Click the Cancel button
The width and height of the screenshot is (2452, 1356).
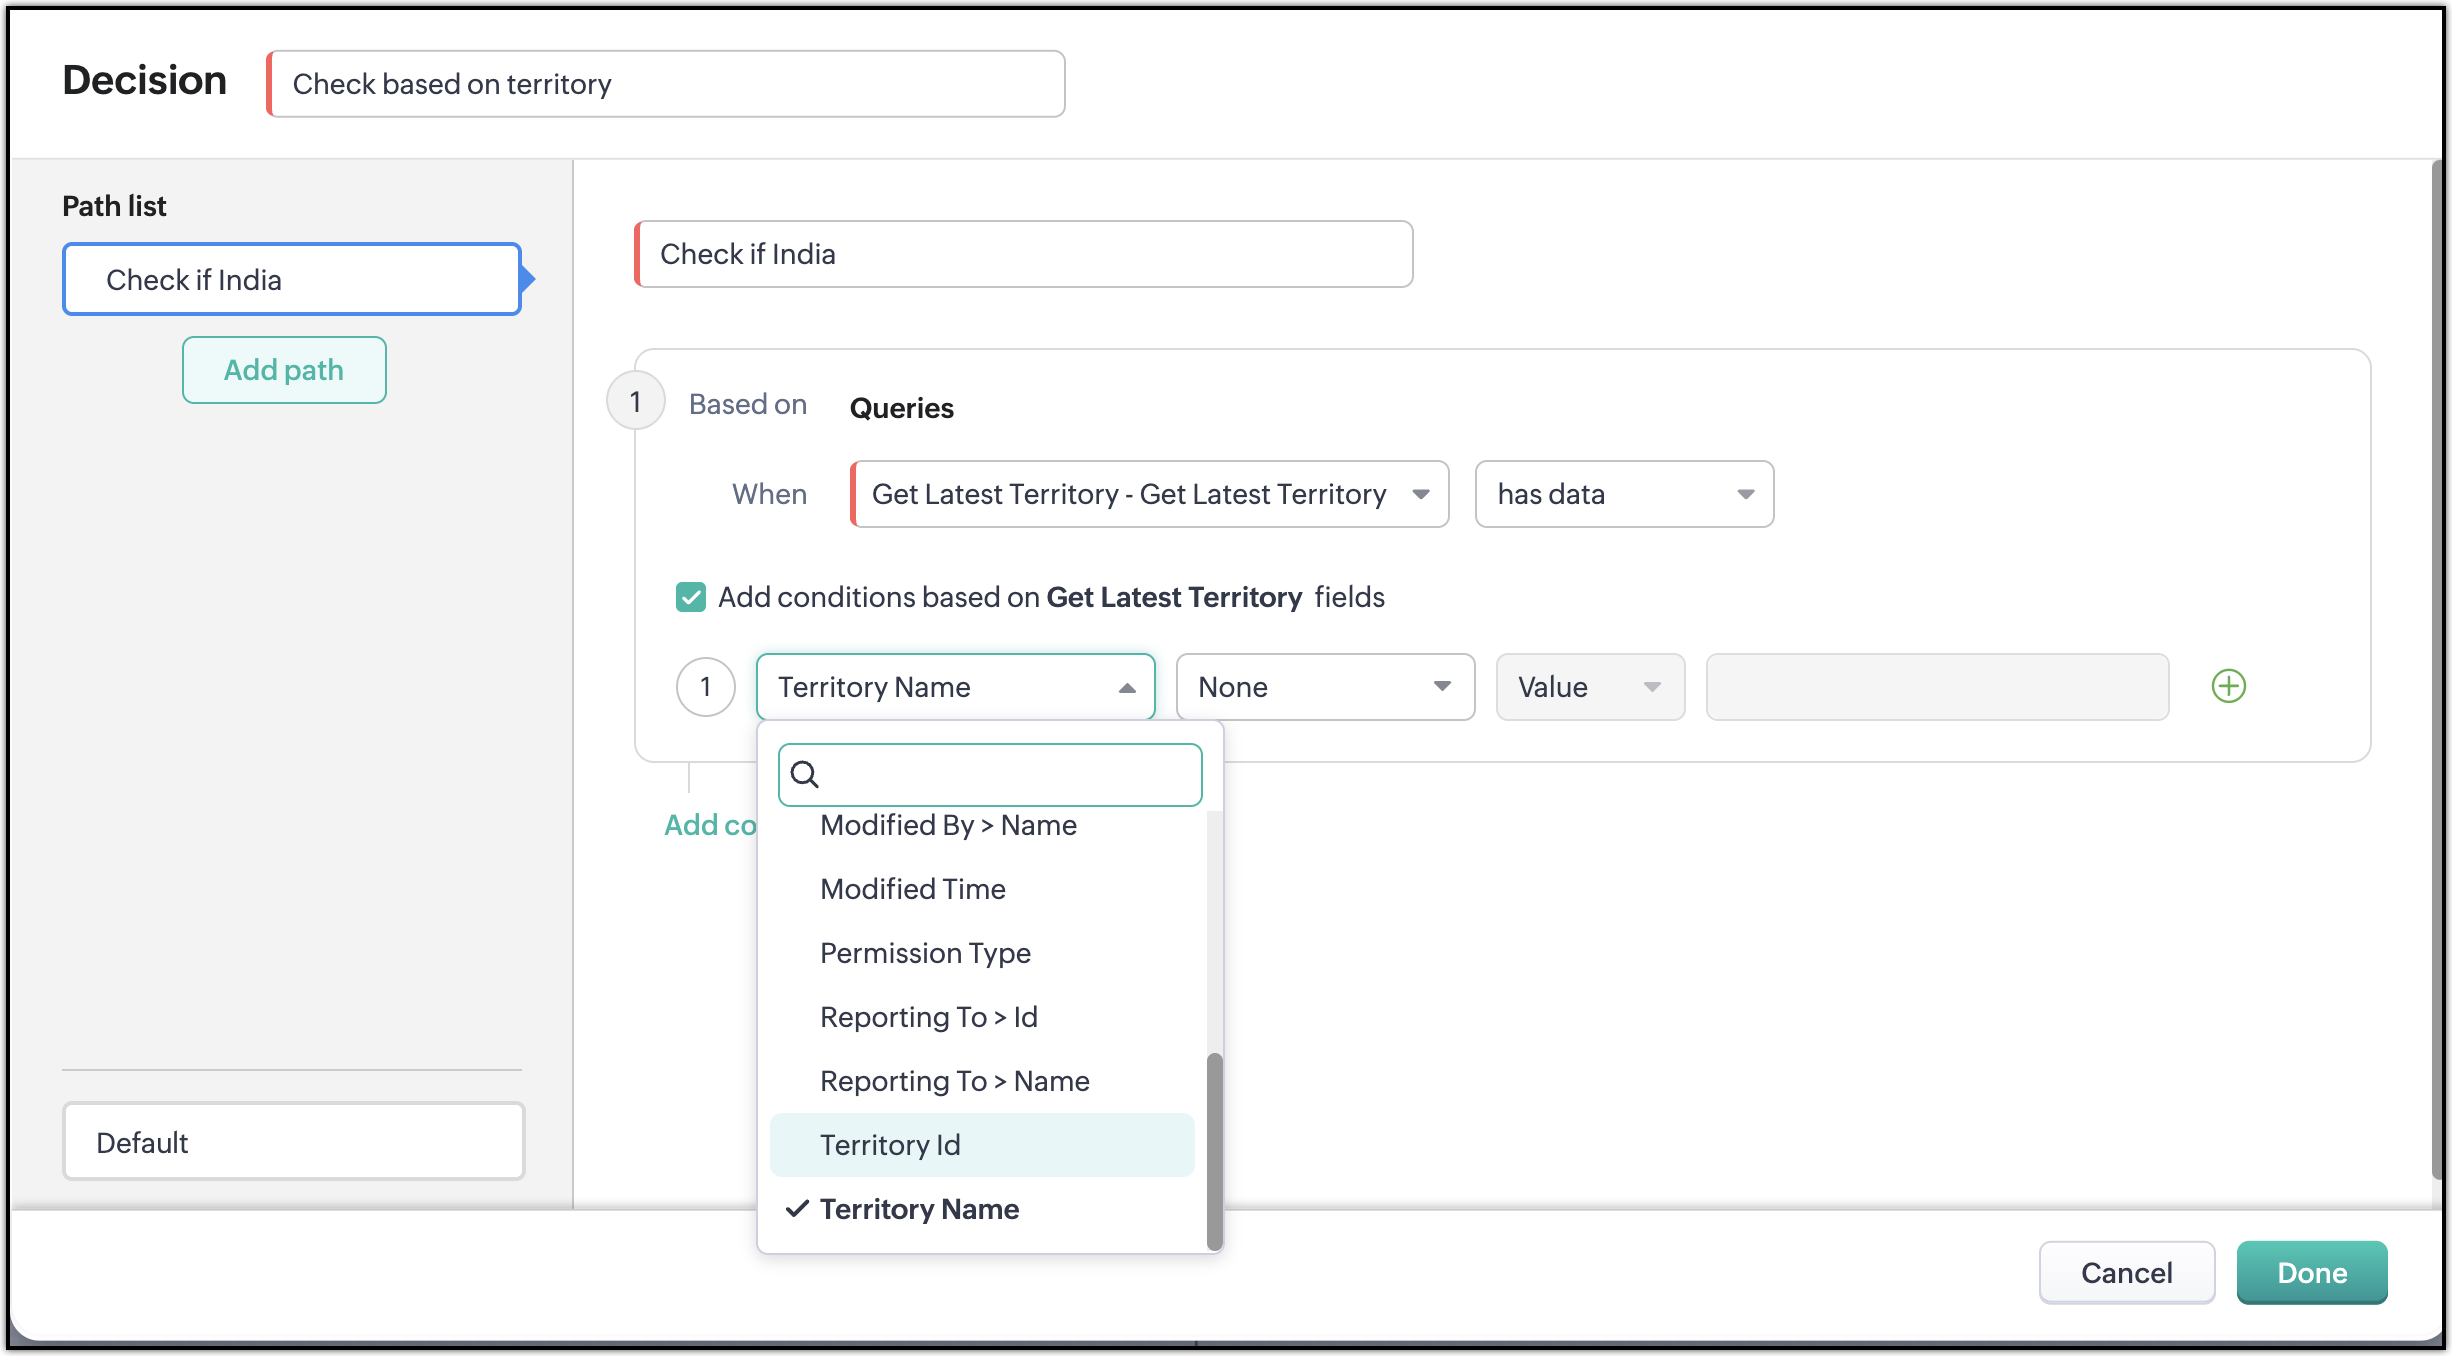(x=2126, y=1272)
